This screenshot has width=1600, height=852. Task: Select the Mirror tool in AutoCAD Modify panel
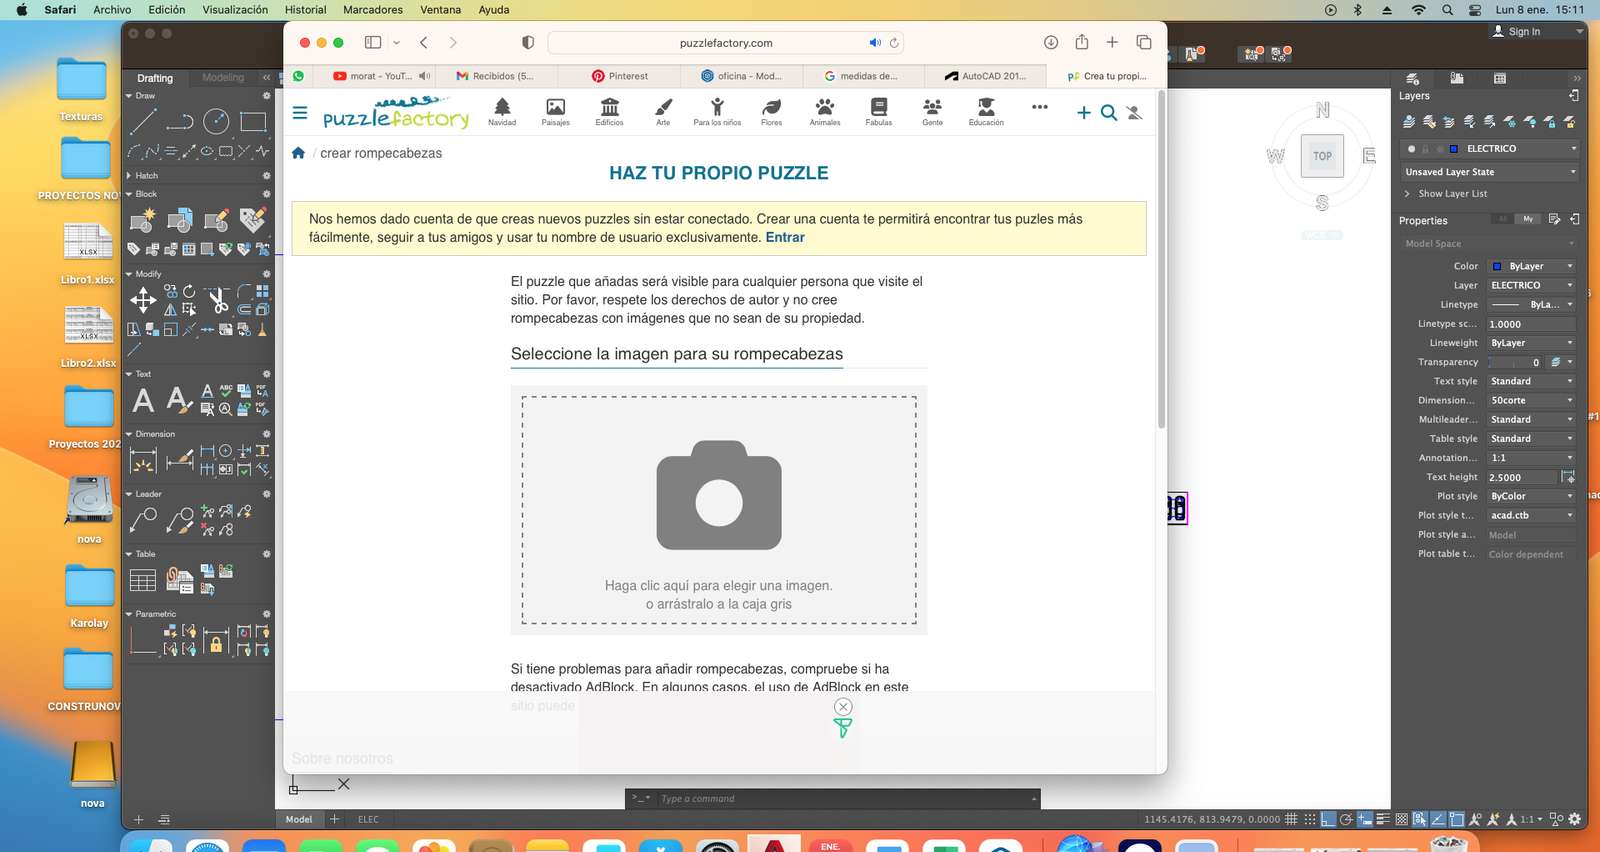tap(171, 309)
